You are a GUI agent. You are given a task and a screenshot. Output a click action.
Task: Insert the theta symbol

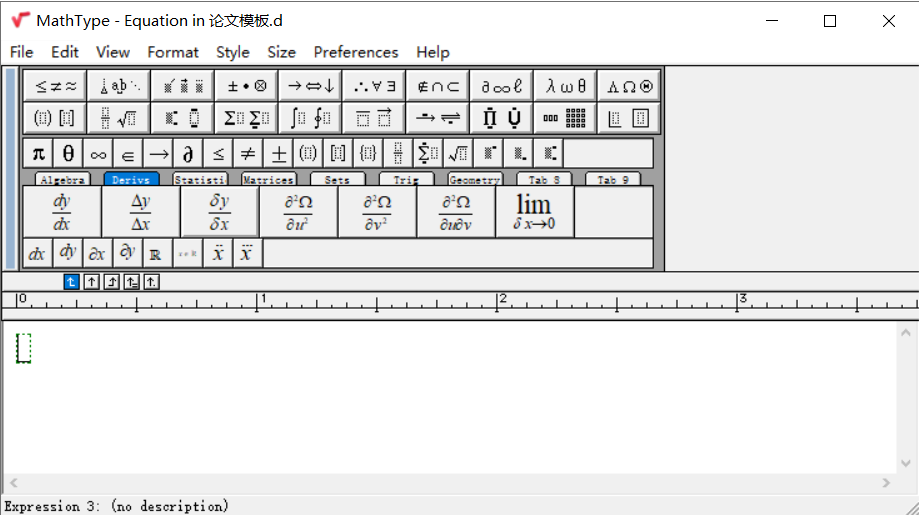[68, 154]
